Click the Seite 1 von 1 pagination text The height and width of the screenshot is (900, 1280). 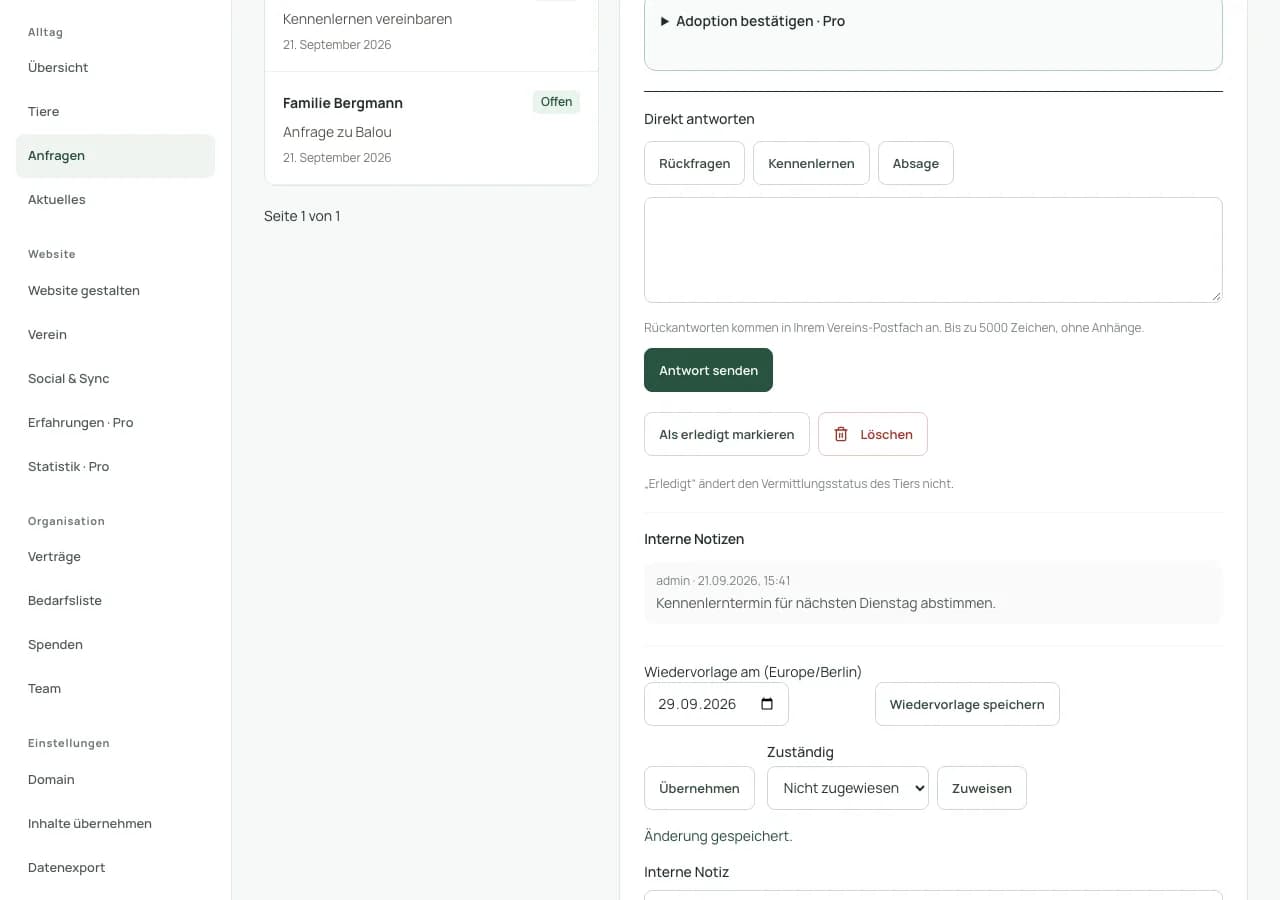click(x=302, y=216)
